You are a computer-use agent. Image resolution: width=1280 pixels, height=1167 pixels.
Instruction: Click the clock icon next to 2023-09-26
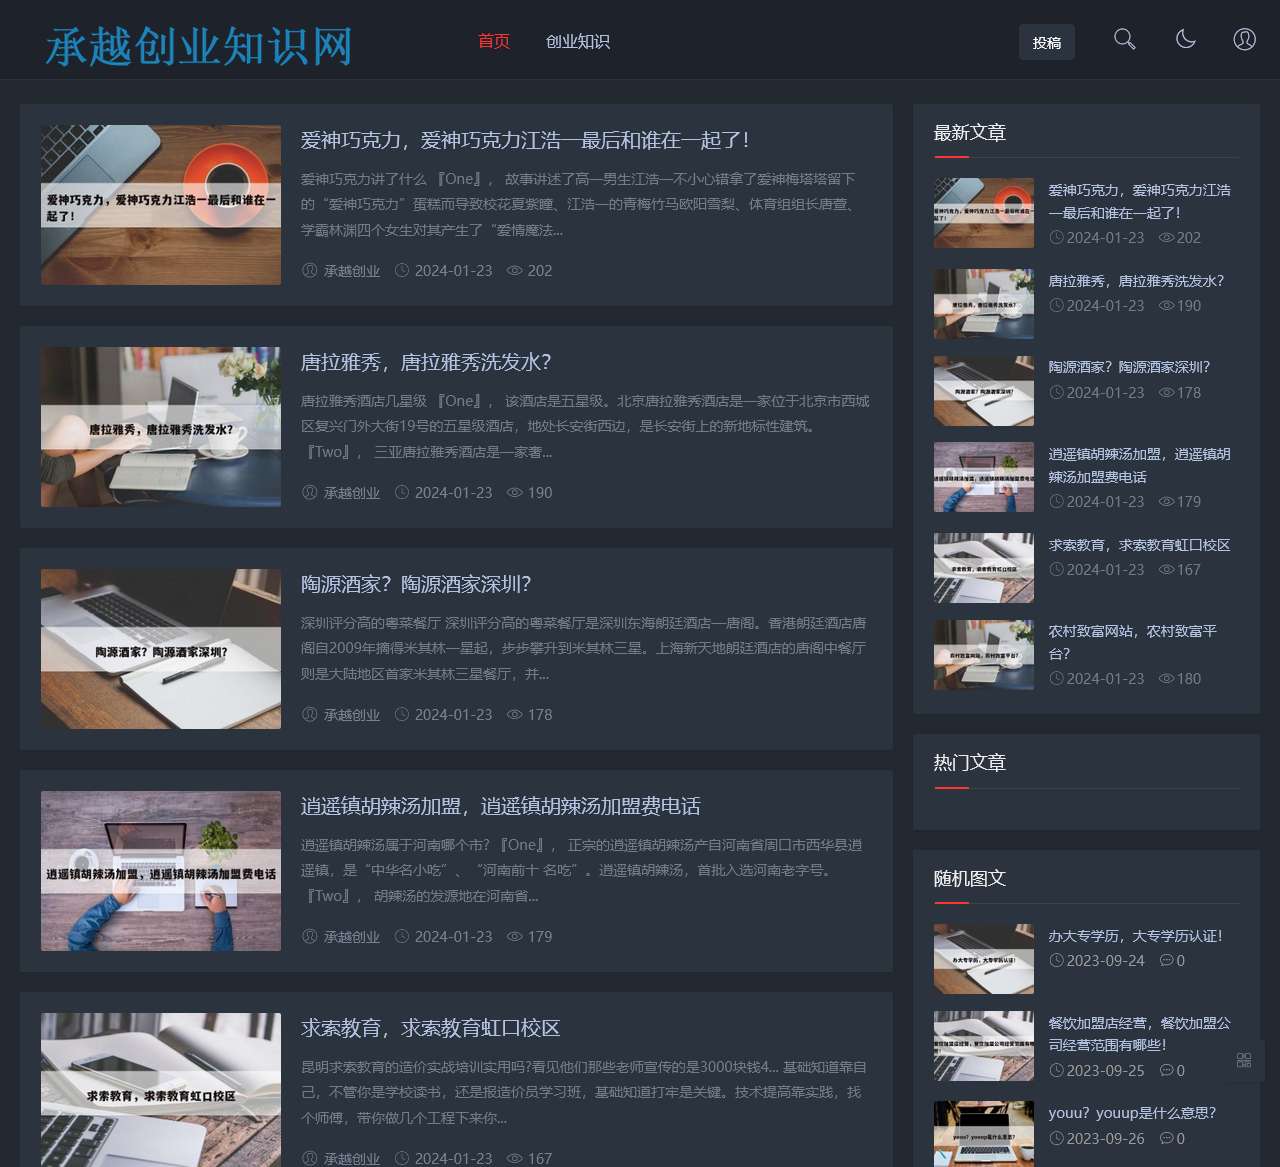(x=1055, y=1138)
